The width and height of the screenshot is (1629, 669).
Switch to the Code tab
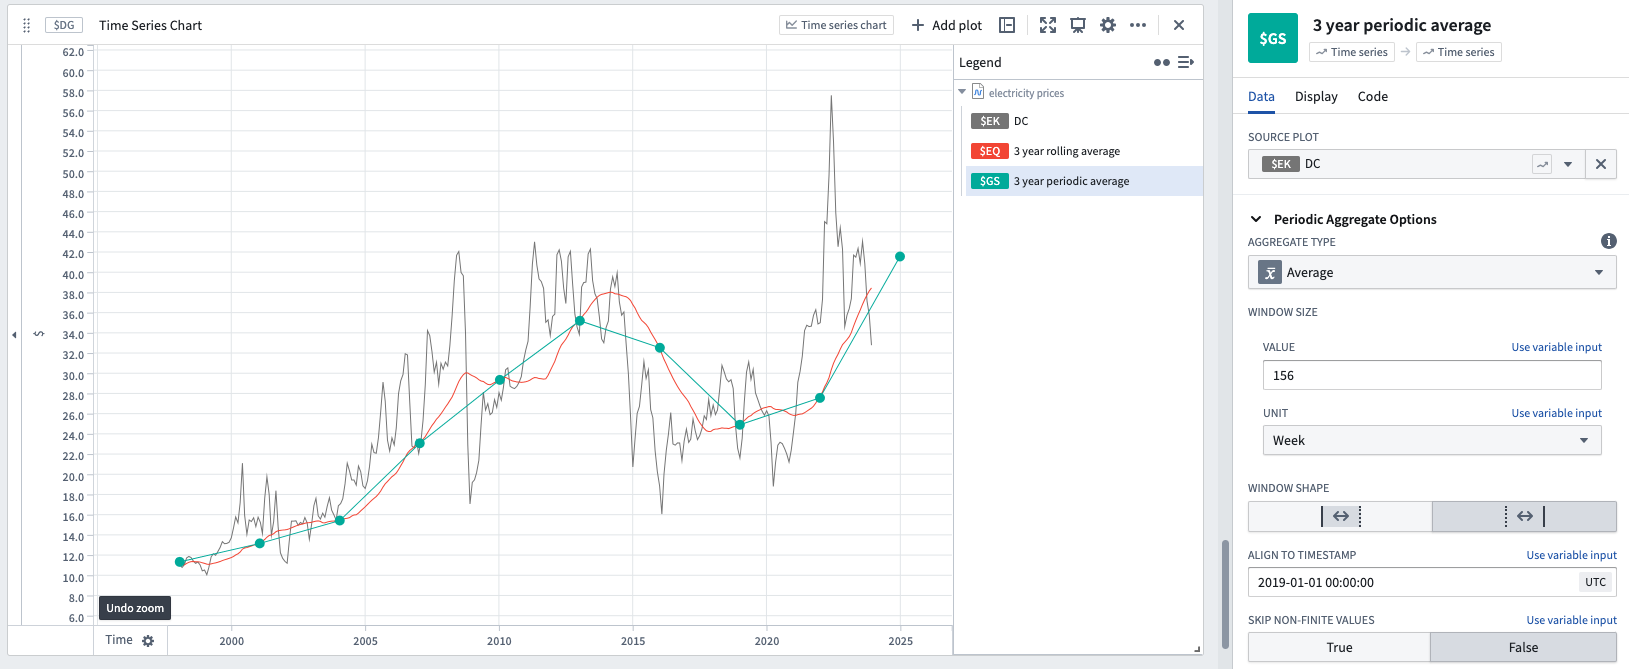pyautogui.click(x=1372, y=96)
